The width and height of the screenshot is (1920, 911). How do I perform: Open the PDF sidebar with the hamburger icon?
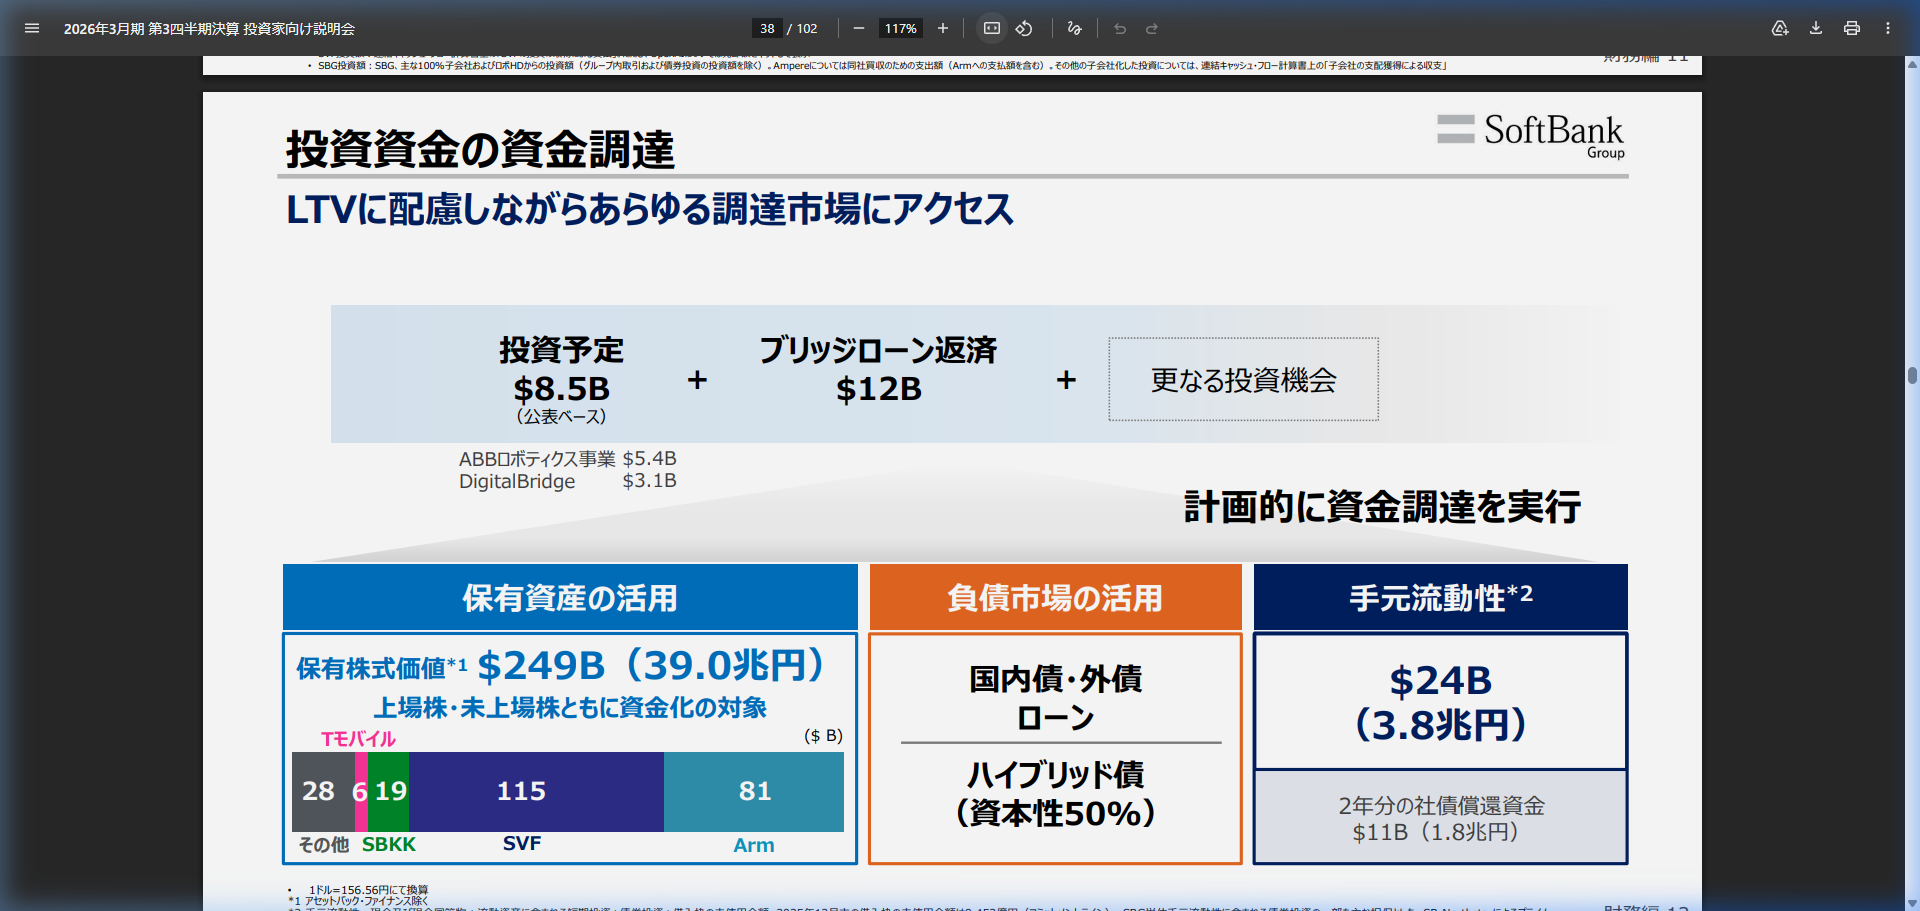32,28
